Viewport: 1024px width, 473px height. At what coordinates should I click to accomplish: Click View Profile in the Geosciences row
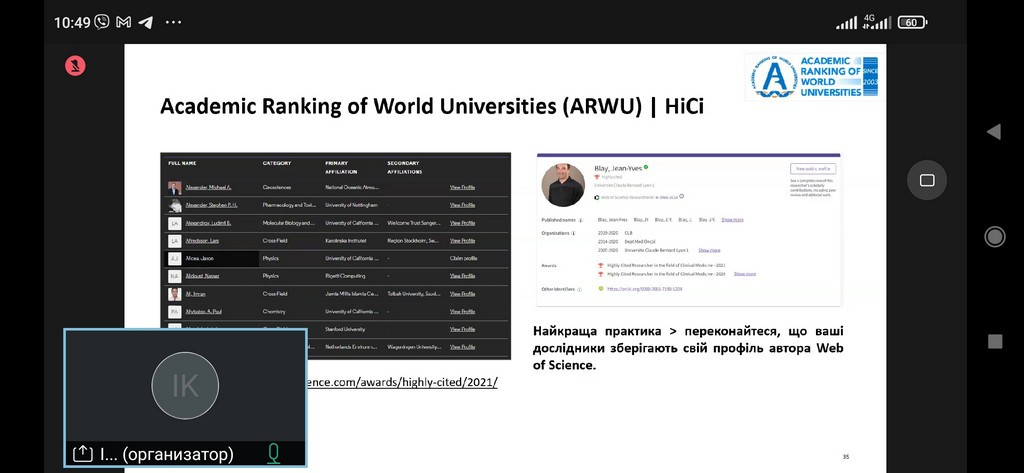point(462,188)
